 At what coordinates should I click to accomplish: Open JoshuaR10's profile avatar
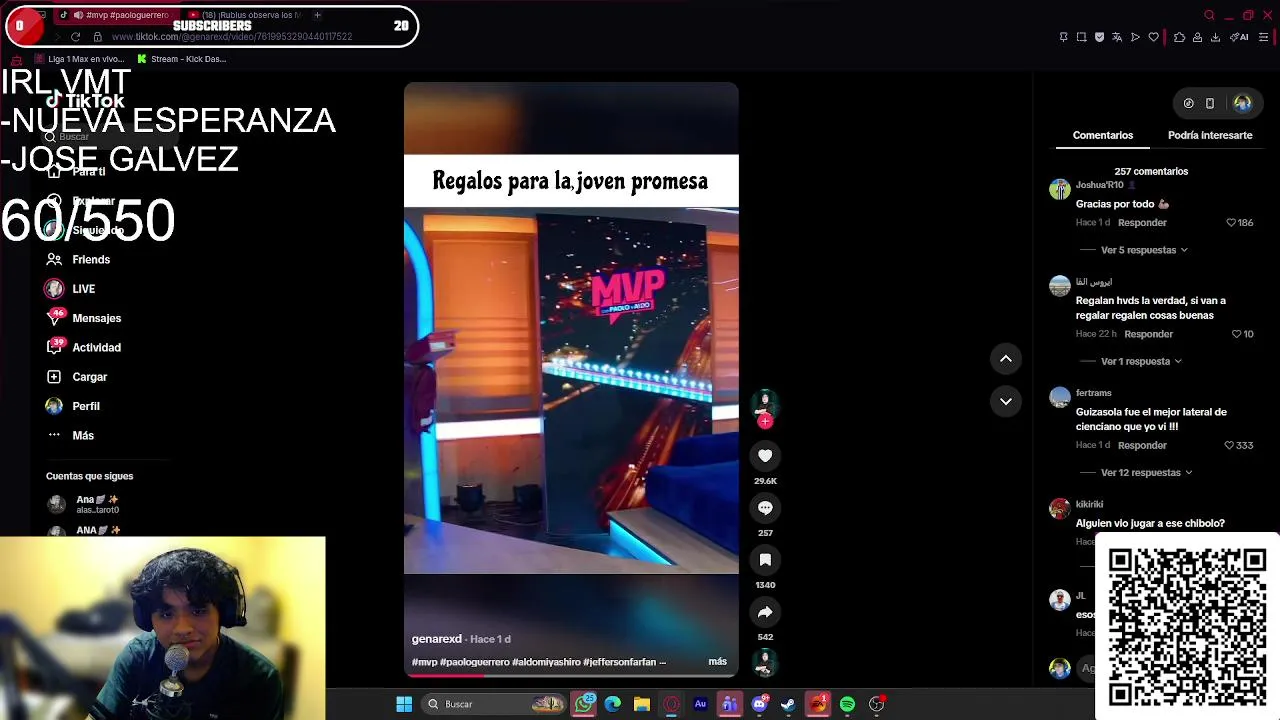1060,190
